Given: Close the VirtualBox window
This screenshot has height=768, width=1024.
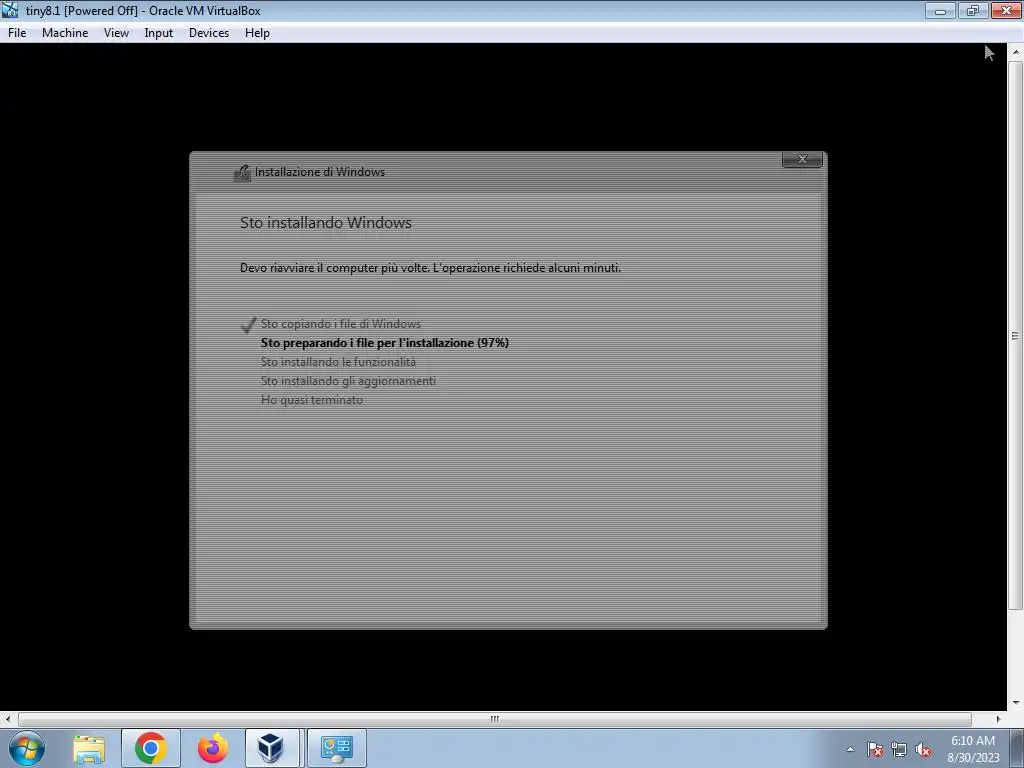Looking at the screenshot, I should coord(1006,10).
